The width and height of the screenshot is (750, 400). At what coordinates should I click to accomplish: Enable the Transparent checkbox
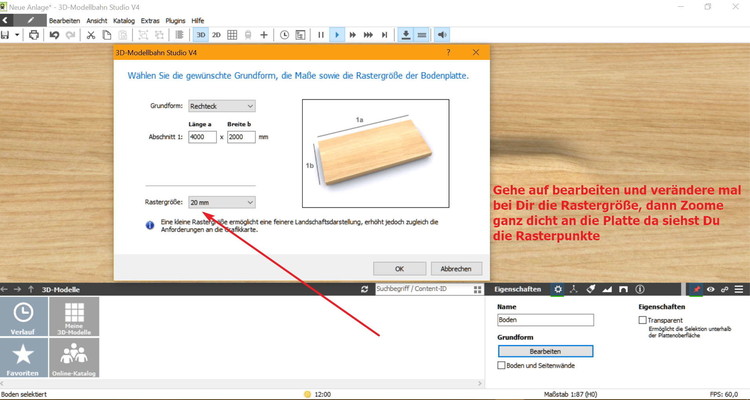click(x=642, y=320)
